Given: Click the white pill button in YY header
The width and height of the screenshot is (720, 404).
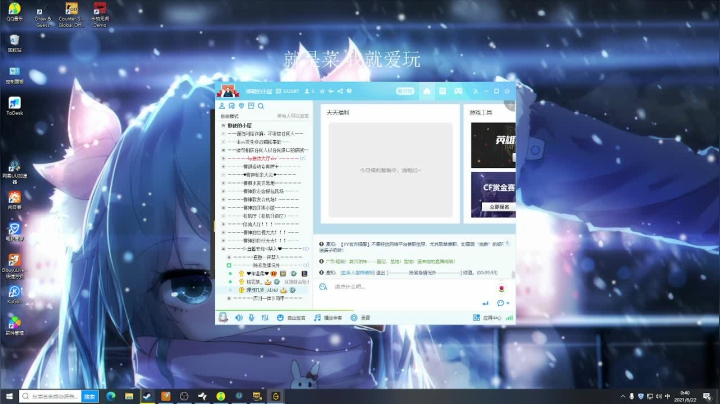Looking at the screenshot, I should (x=405, y=91).
